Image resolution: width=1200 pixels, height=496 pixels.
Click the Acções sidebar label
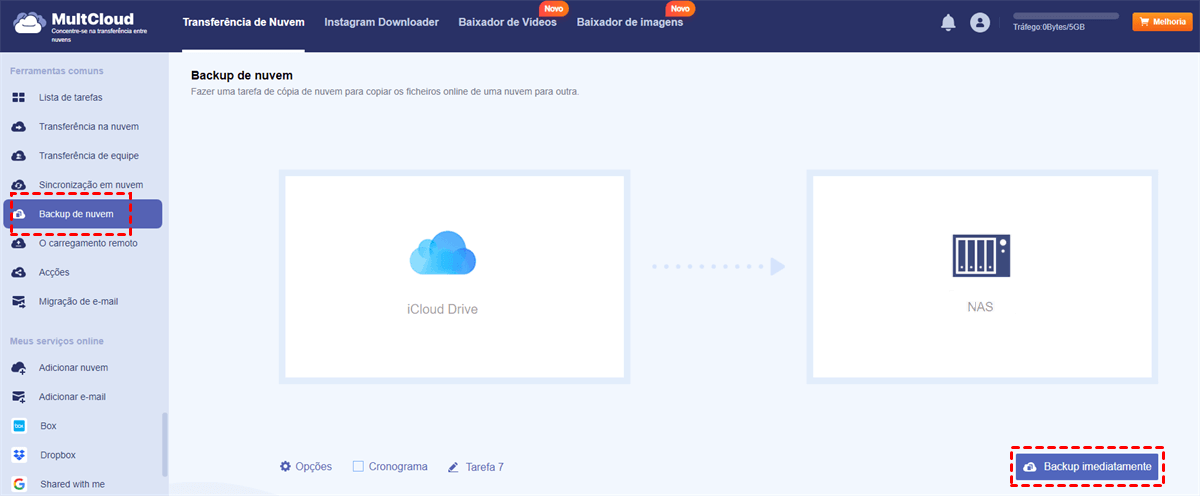point(54,272)
